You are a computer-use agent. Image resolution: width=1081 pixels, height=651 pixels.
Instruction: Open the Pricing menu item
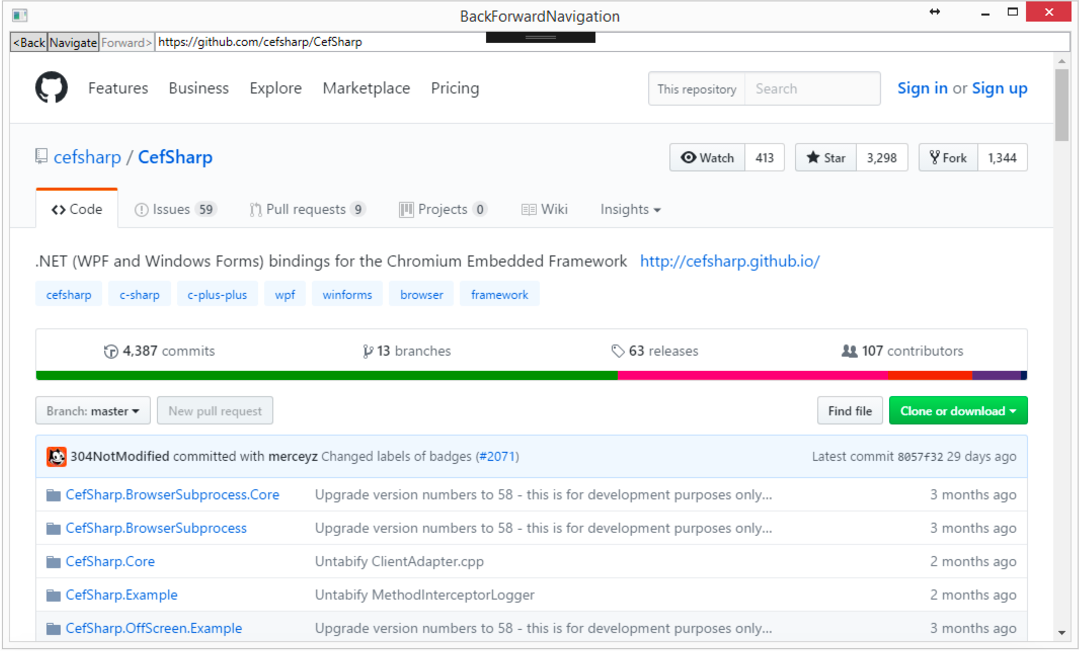tap(455, 88)
